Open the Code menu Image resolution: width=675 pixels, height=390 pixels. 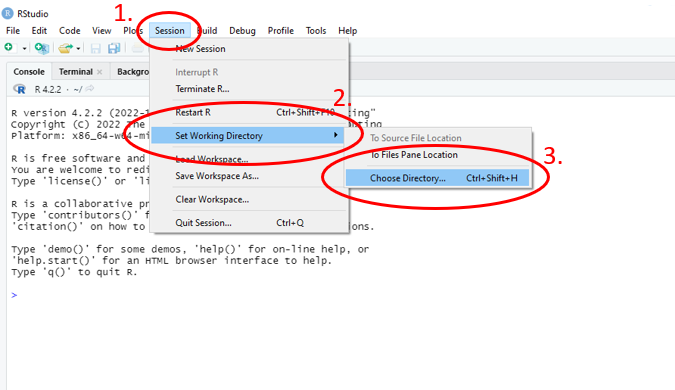coord(70,31)
